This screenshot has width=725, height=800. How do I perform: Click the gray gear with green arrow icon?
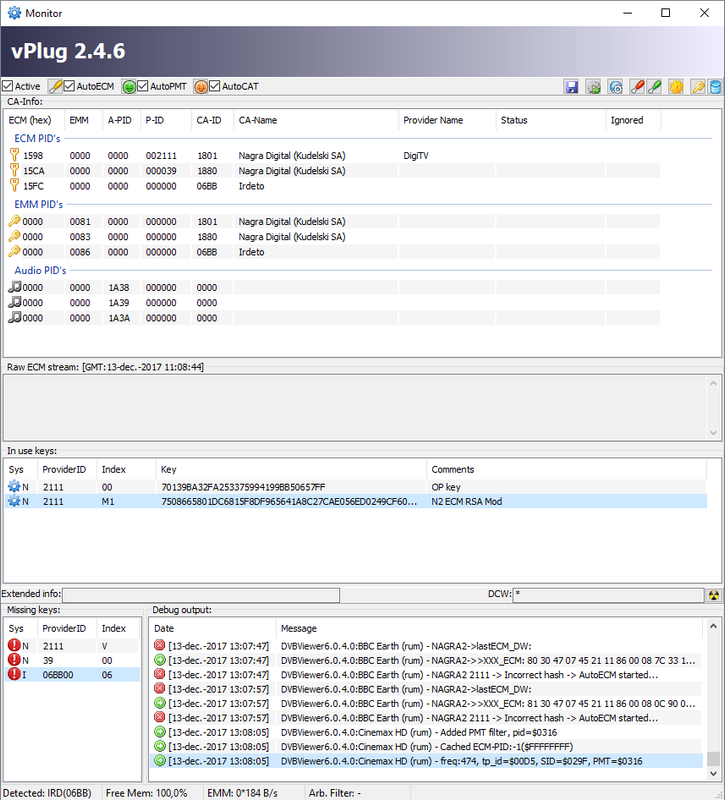pyautogui.click(x=593, y=87)
